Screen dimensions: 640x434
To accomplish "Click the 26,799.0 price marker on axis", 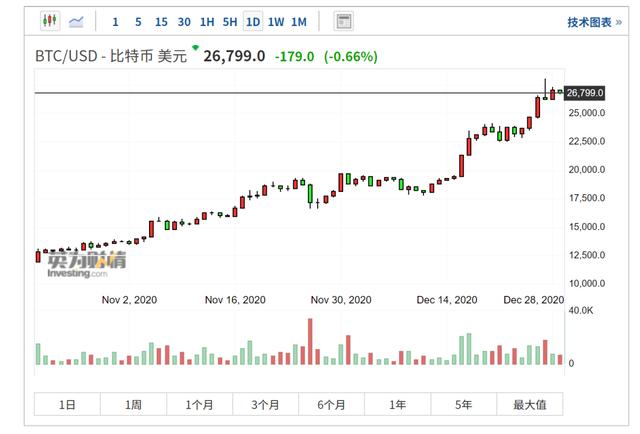I will pyautogui.click(x=586, y=93).
